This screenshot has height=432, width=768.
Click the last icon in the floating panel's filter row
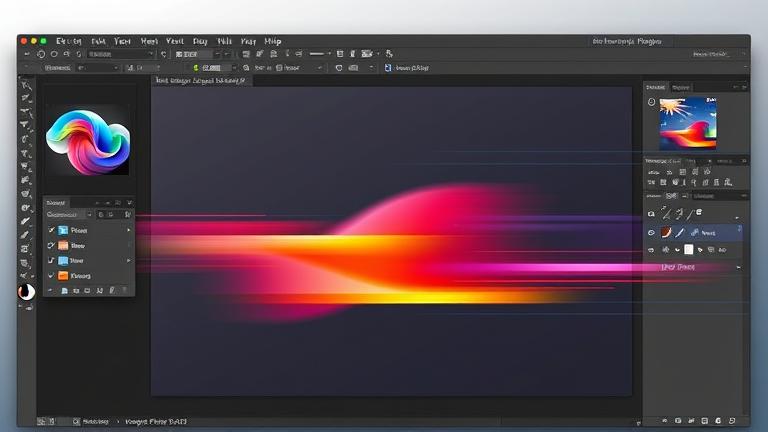pos(127,215)
